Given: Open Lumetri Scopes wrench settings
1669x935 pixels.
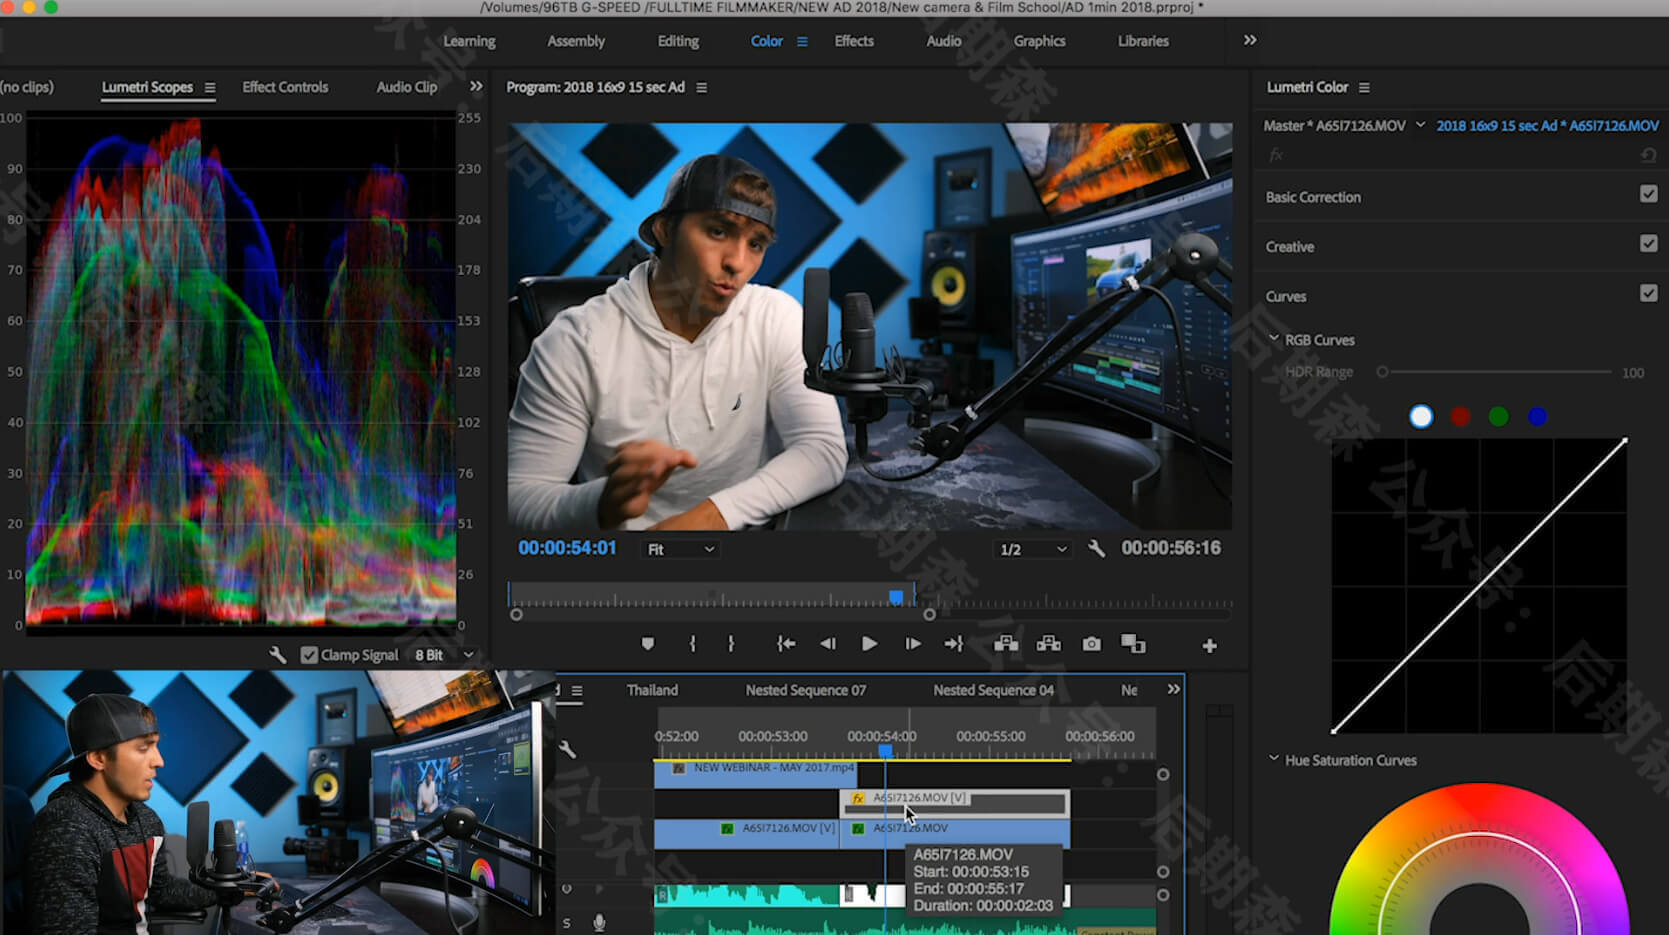Looking at the screenshot, I should click(278, 655).
